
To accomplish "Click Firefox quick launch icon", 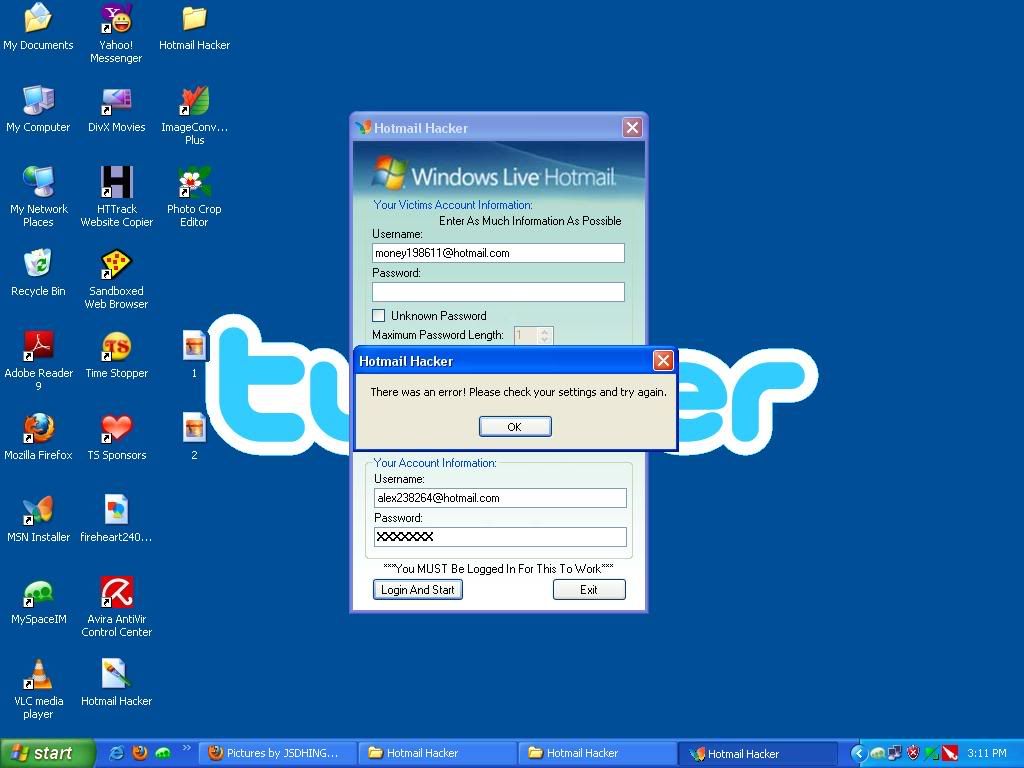I will tap(140, 753).
